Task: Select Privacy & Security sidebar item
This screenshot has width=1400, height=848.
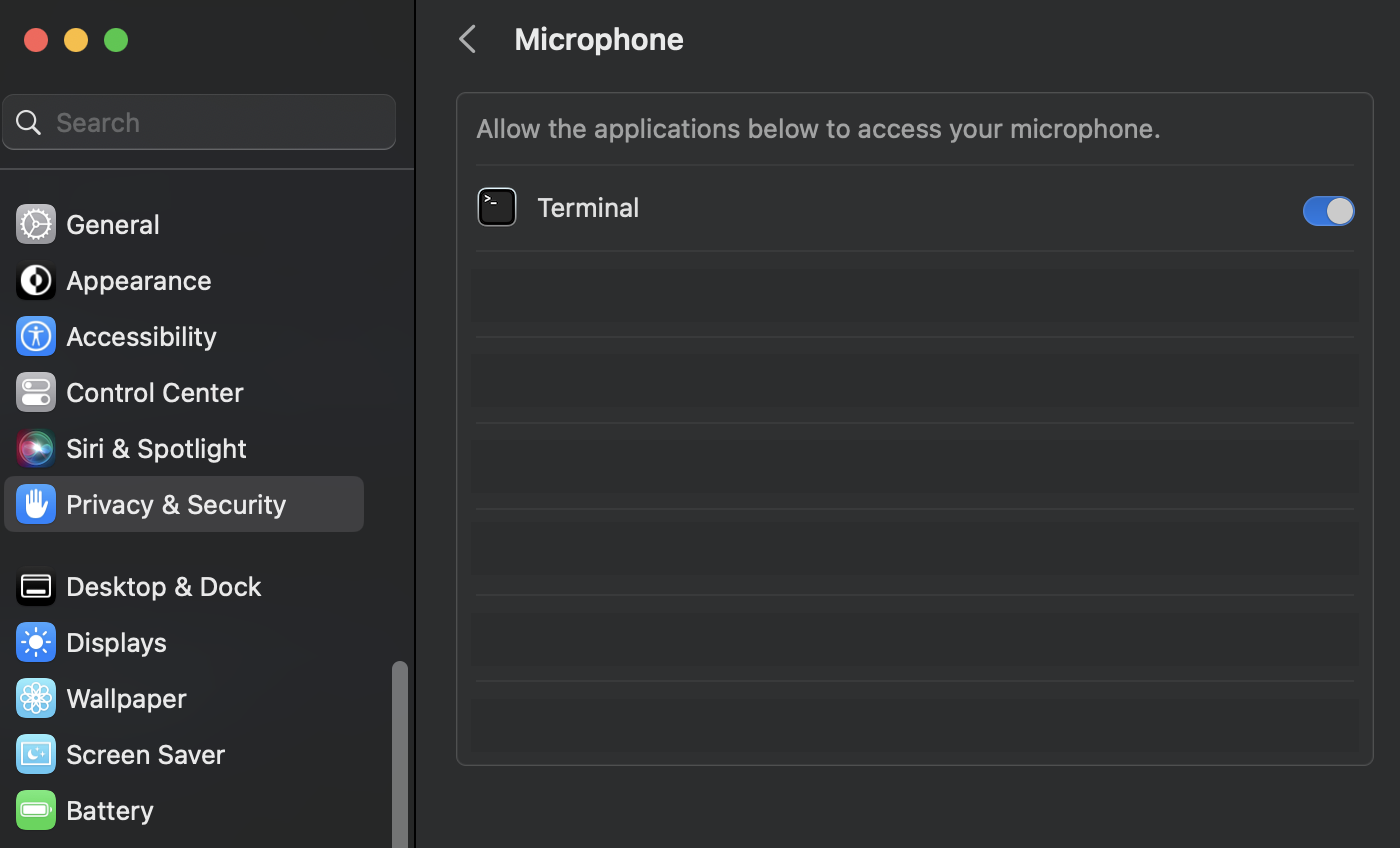Action: coord(184,504)
